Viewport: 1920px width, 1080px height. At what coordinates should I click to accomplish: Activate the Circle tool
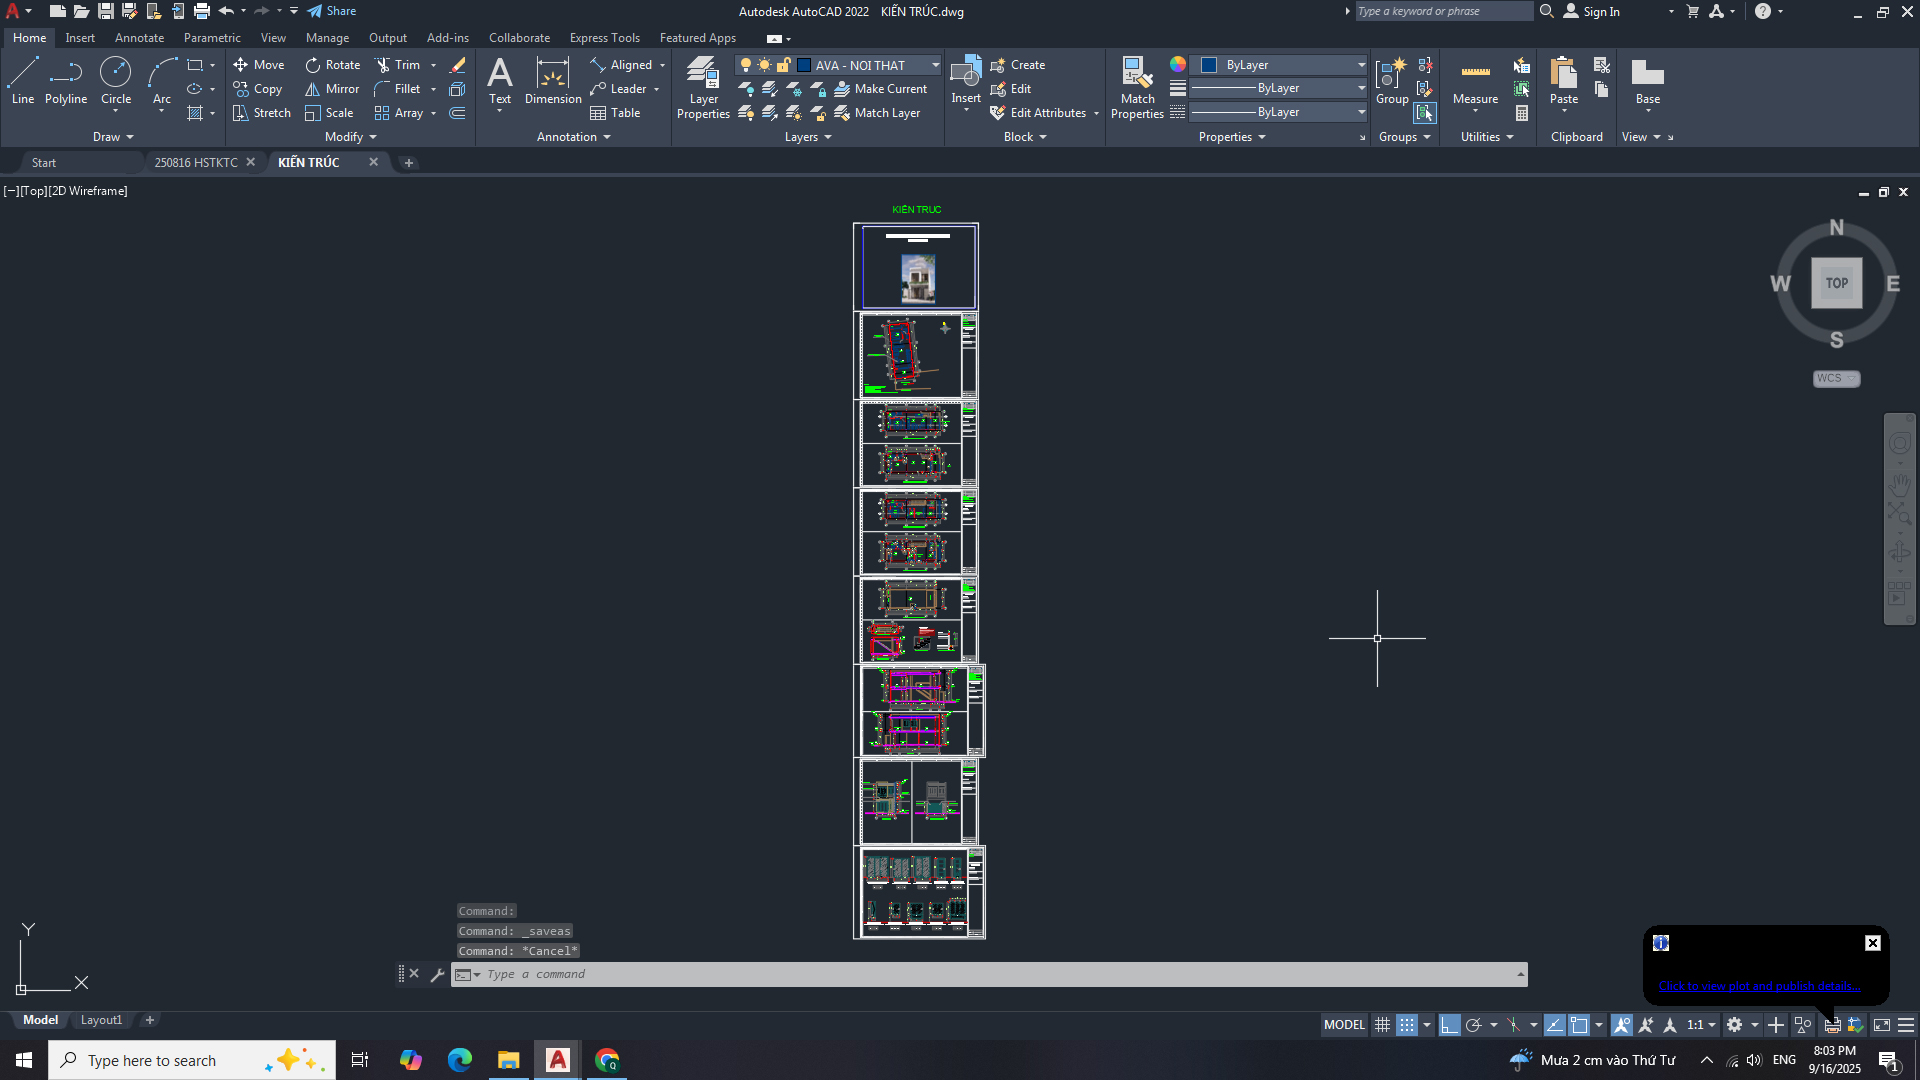(x=116, y=80)
